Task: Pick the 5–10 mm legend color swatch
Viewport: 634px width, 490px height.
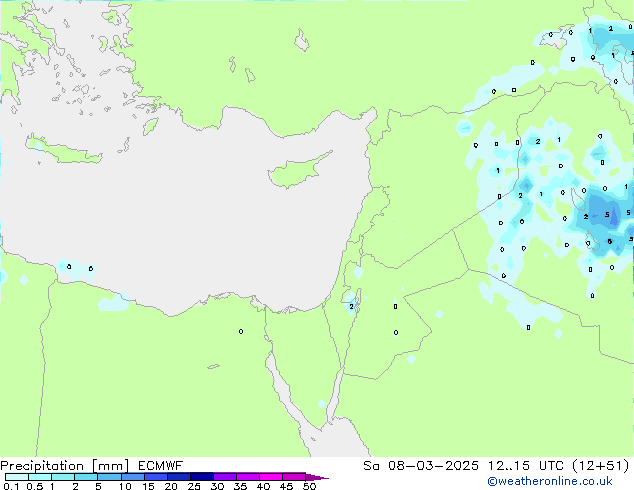Action: (x=109, y=477)
